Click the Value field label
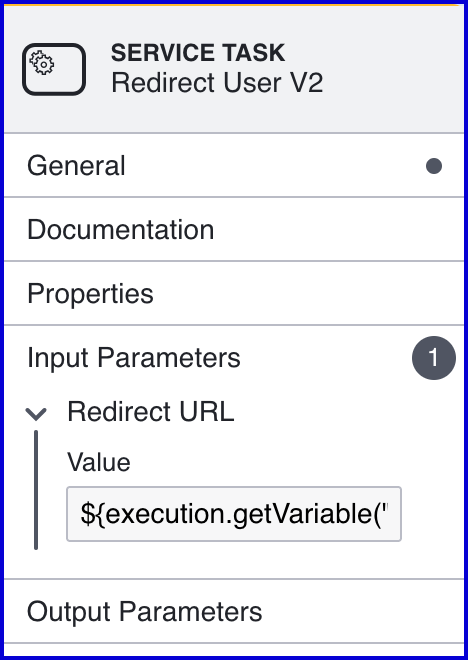468x660 pixels. [99, 462]
